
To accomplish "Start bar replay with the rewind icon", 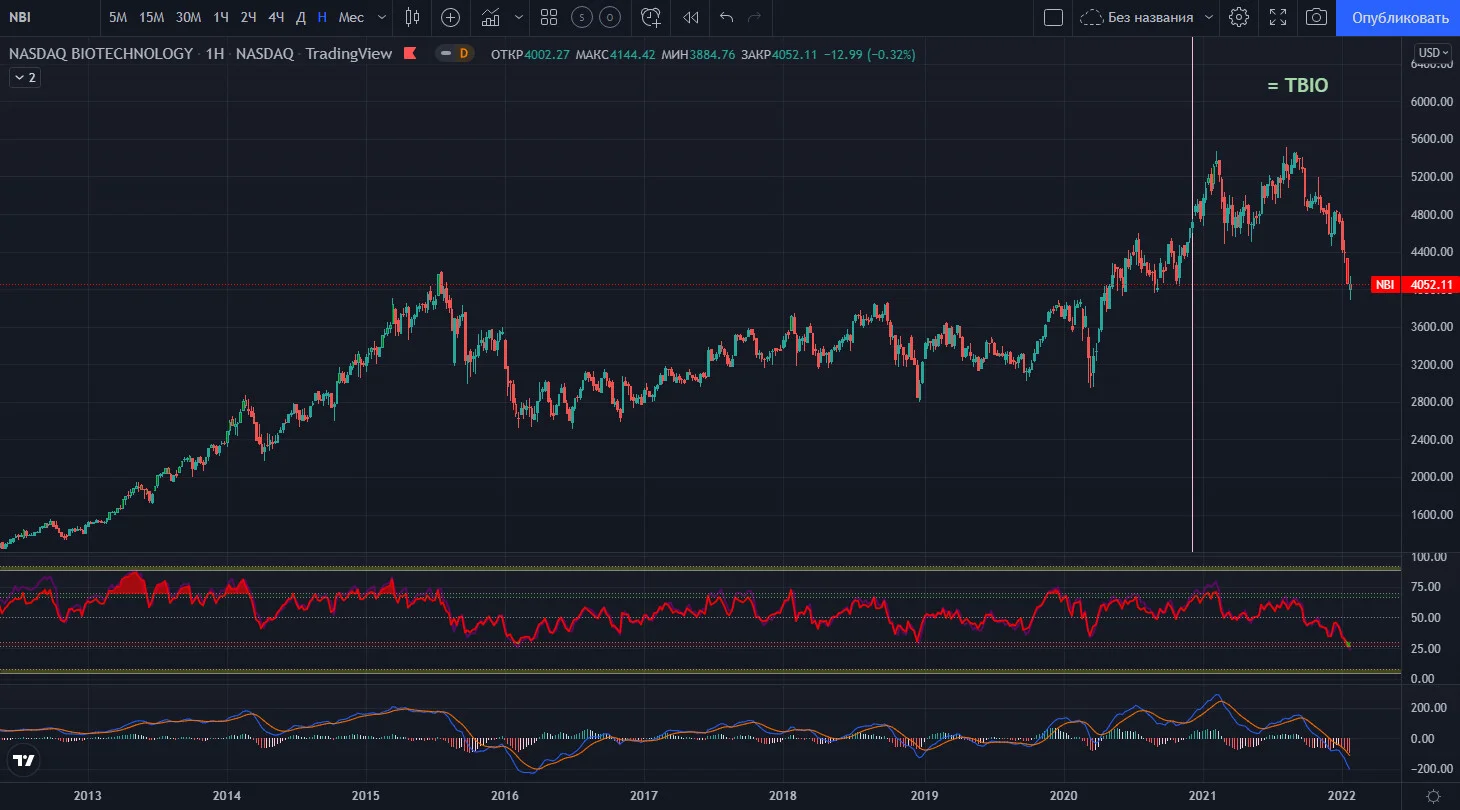I will coord(690,17).
